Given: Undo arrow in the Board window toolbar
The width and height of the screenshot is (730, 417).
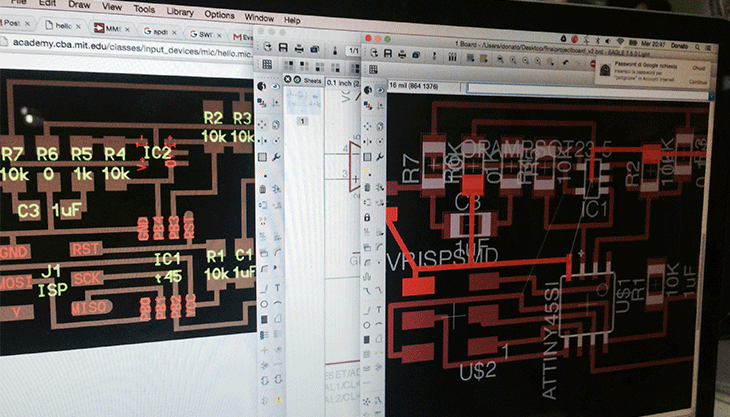Looking at the screenshot, I should (x=566, y=63).
